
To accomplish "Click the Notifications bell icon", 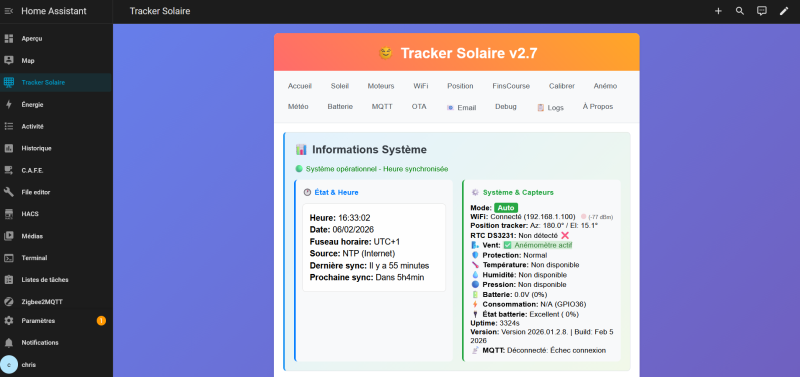I will [x=9, y=342].
